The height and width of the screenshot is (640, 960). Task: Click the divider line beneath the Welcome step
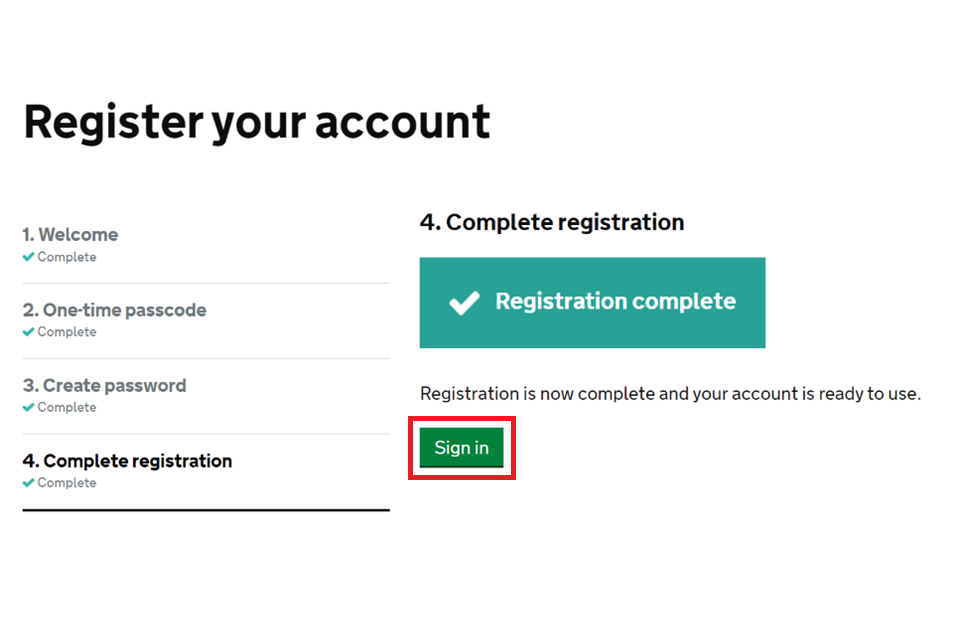(205, 283)
